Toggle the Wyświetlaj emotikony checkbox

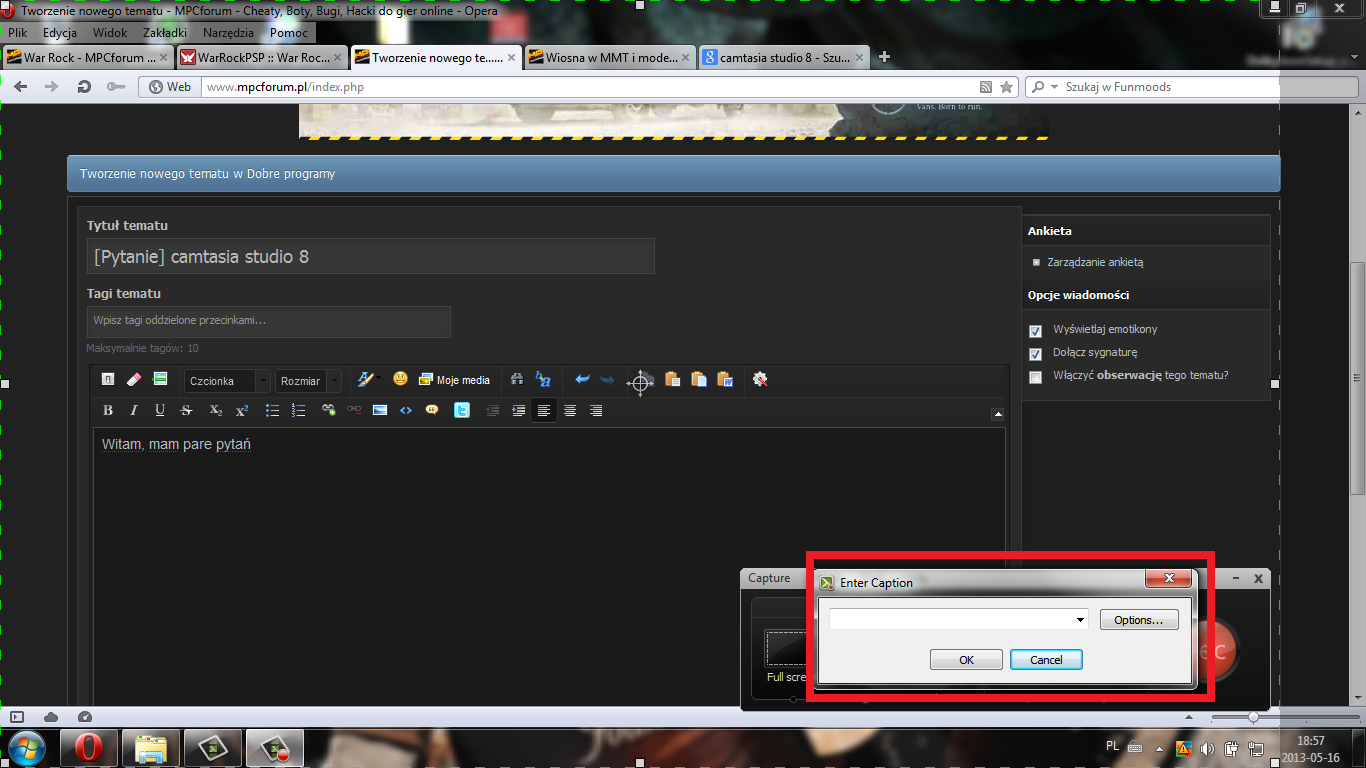click(x=1036, y=331)
